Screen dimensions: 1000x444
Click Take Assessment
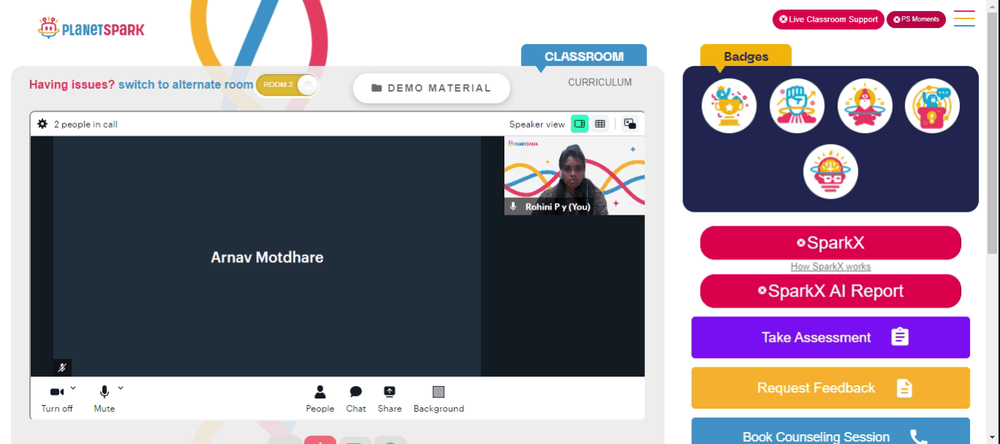coord(830,337)
